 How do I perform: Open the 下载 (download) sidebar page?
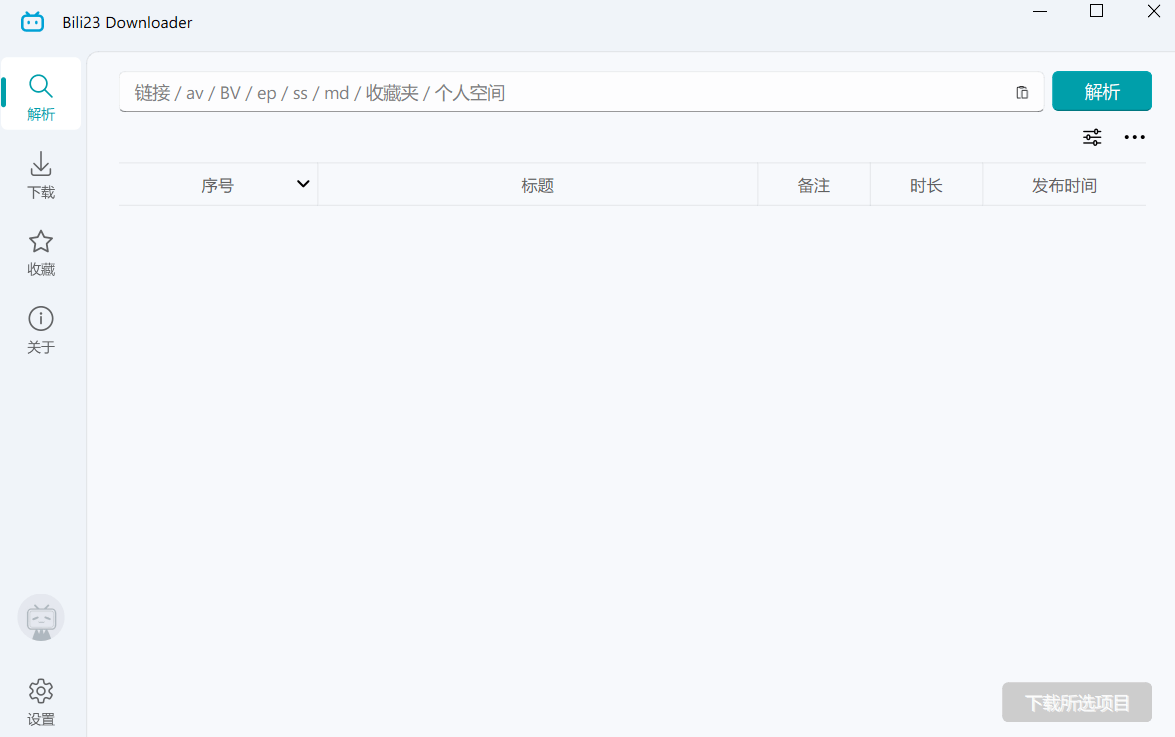tap(41, 175)
